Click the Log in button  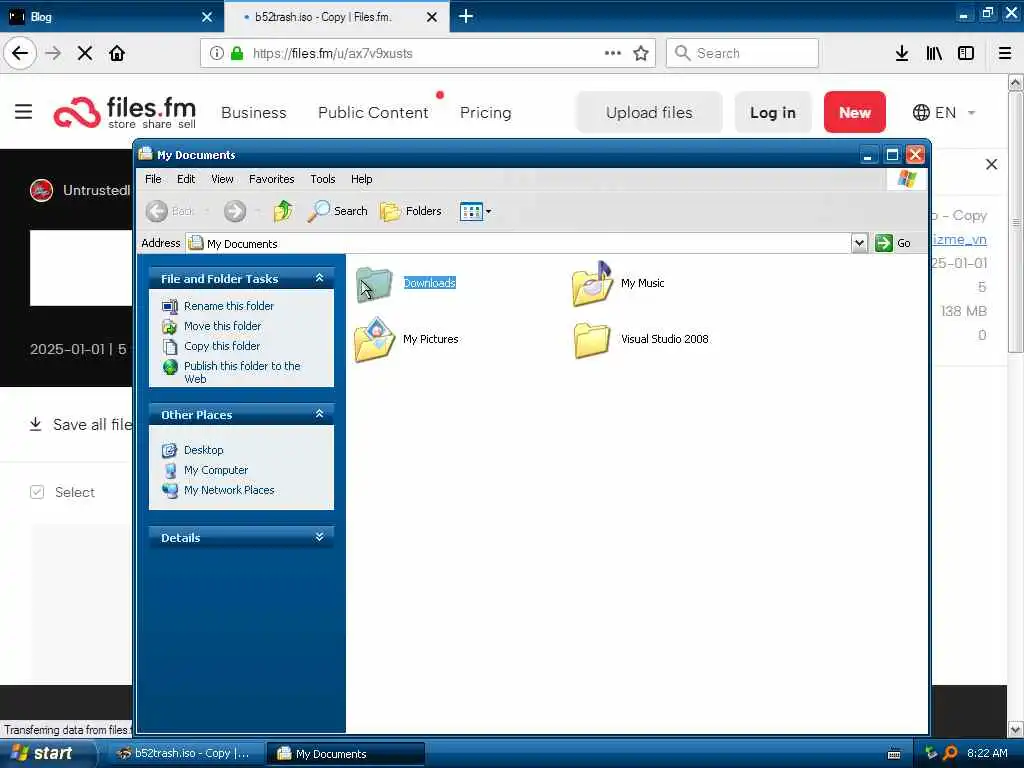coord(773,112)
